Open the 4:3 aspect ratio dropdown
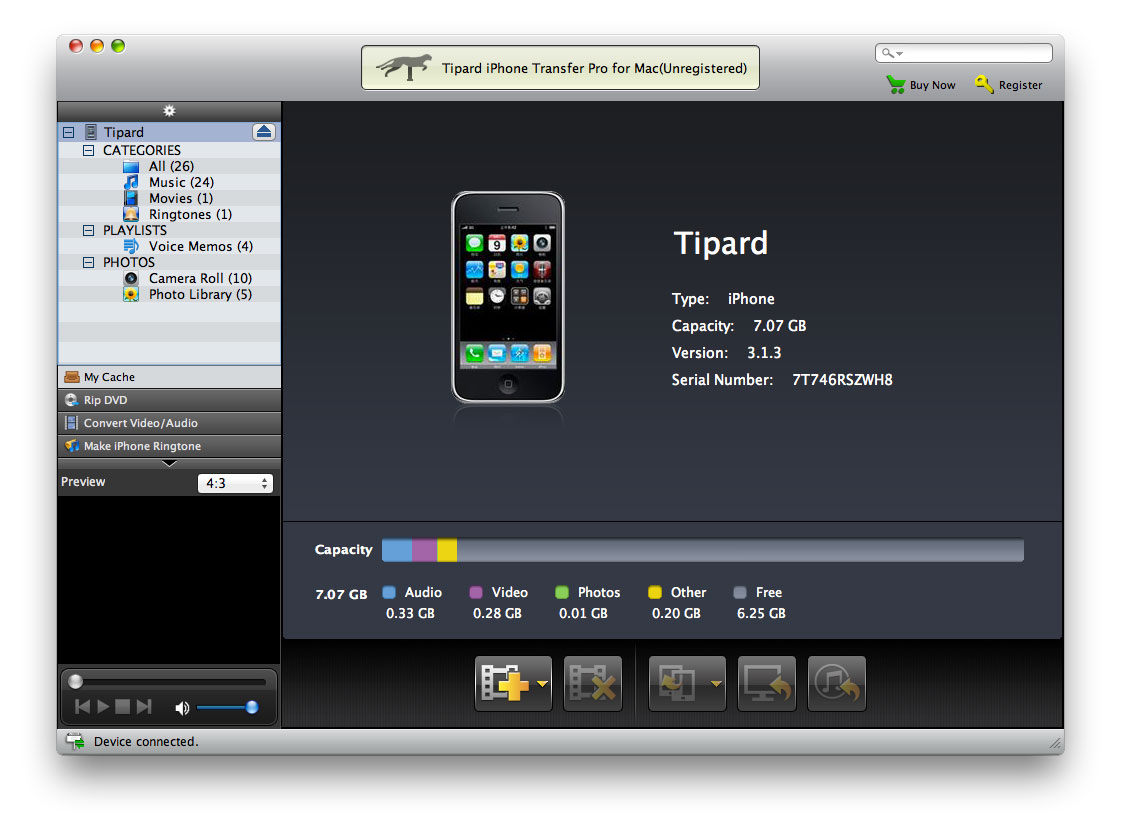The height and width of the screenshot is (834, 1121). click(235, 483)
